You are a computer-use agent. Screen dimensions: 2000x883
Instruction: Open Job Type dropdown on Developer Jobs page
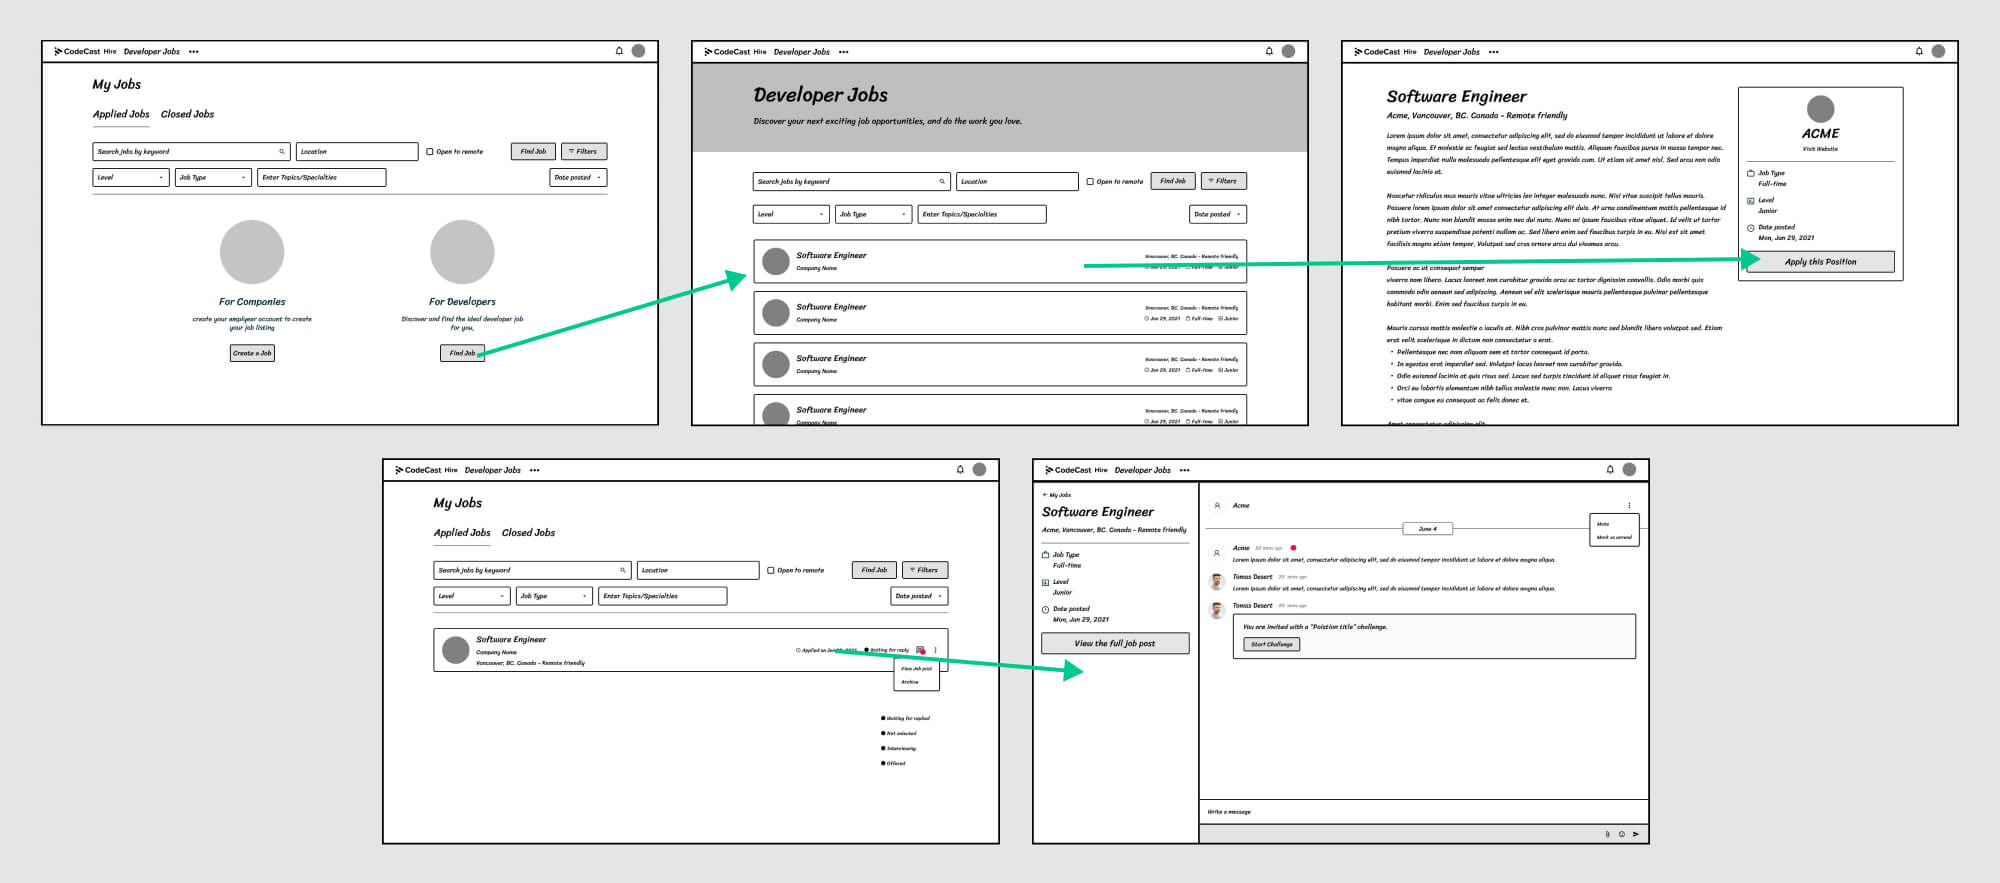(x=873, y=214)
